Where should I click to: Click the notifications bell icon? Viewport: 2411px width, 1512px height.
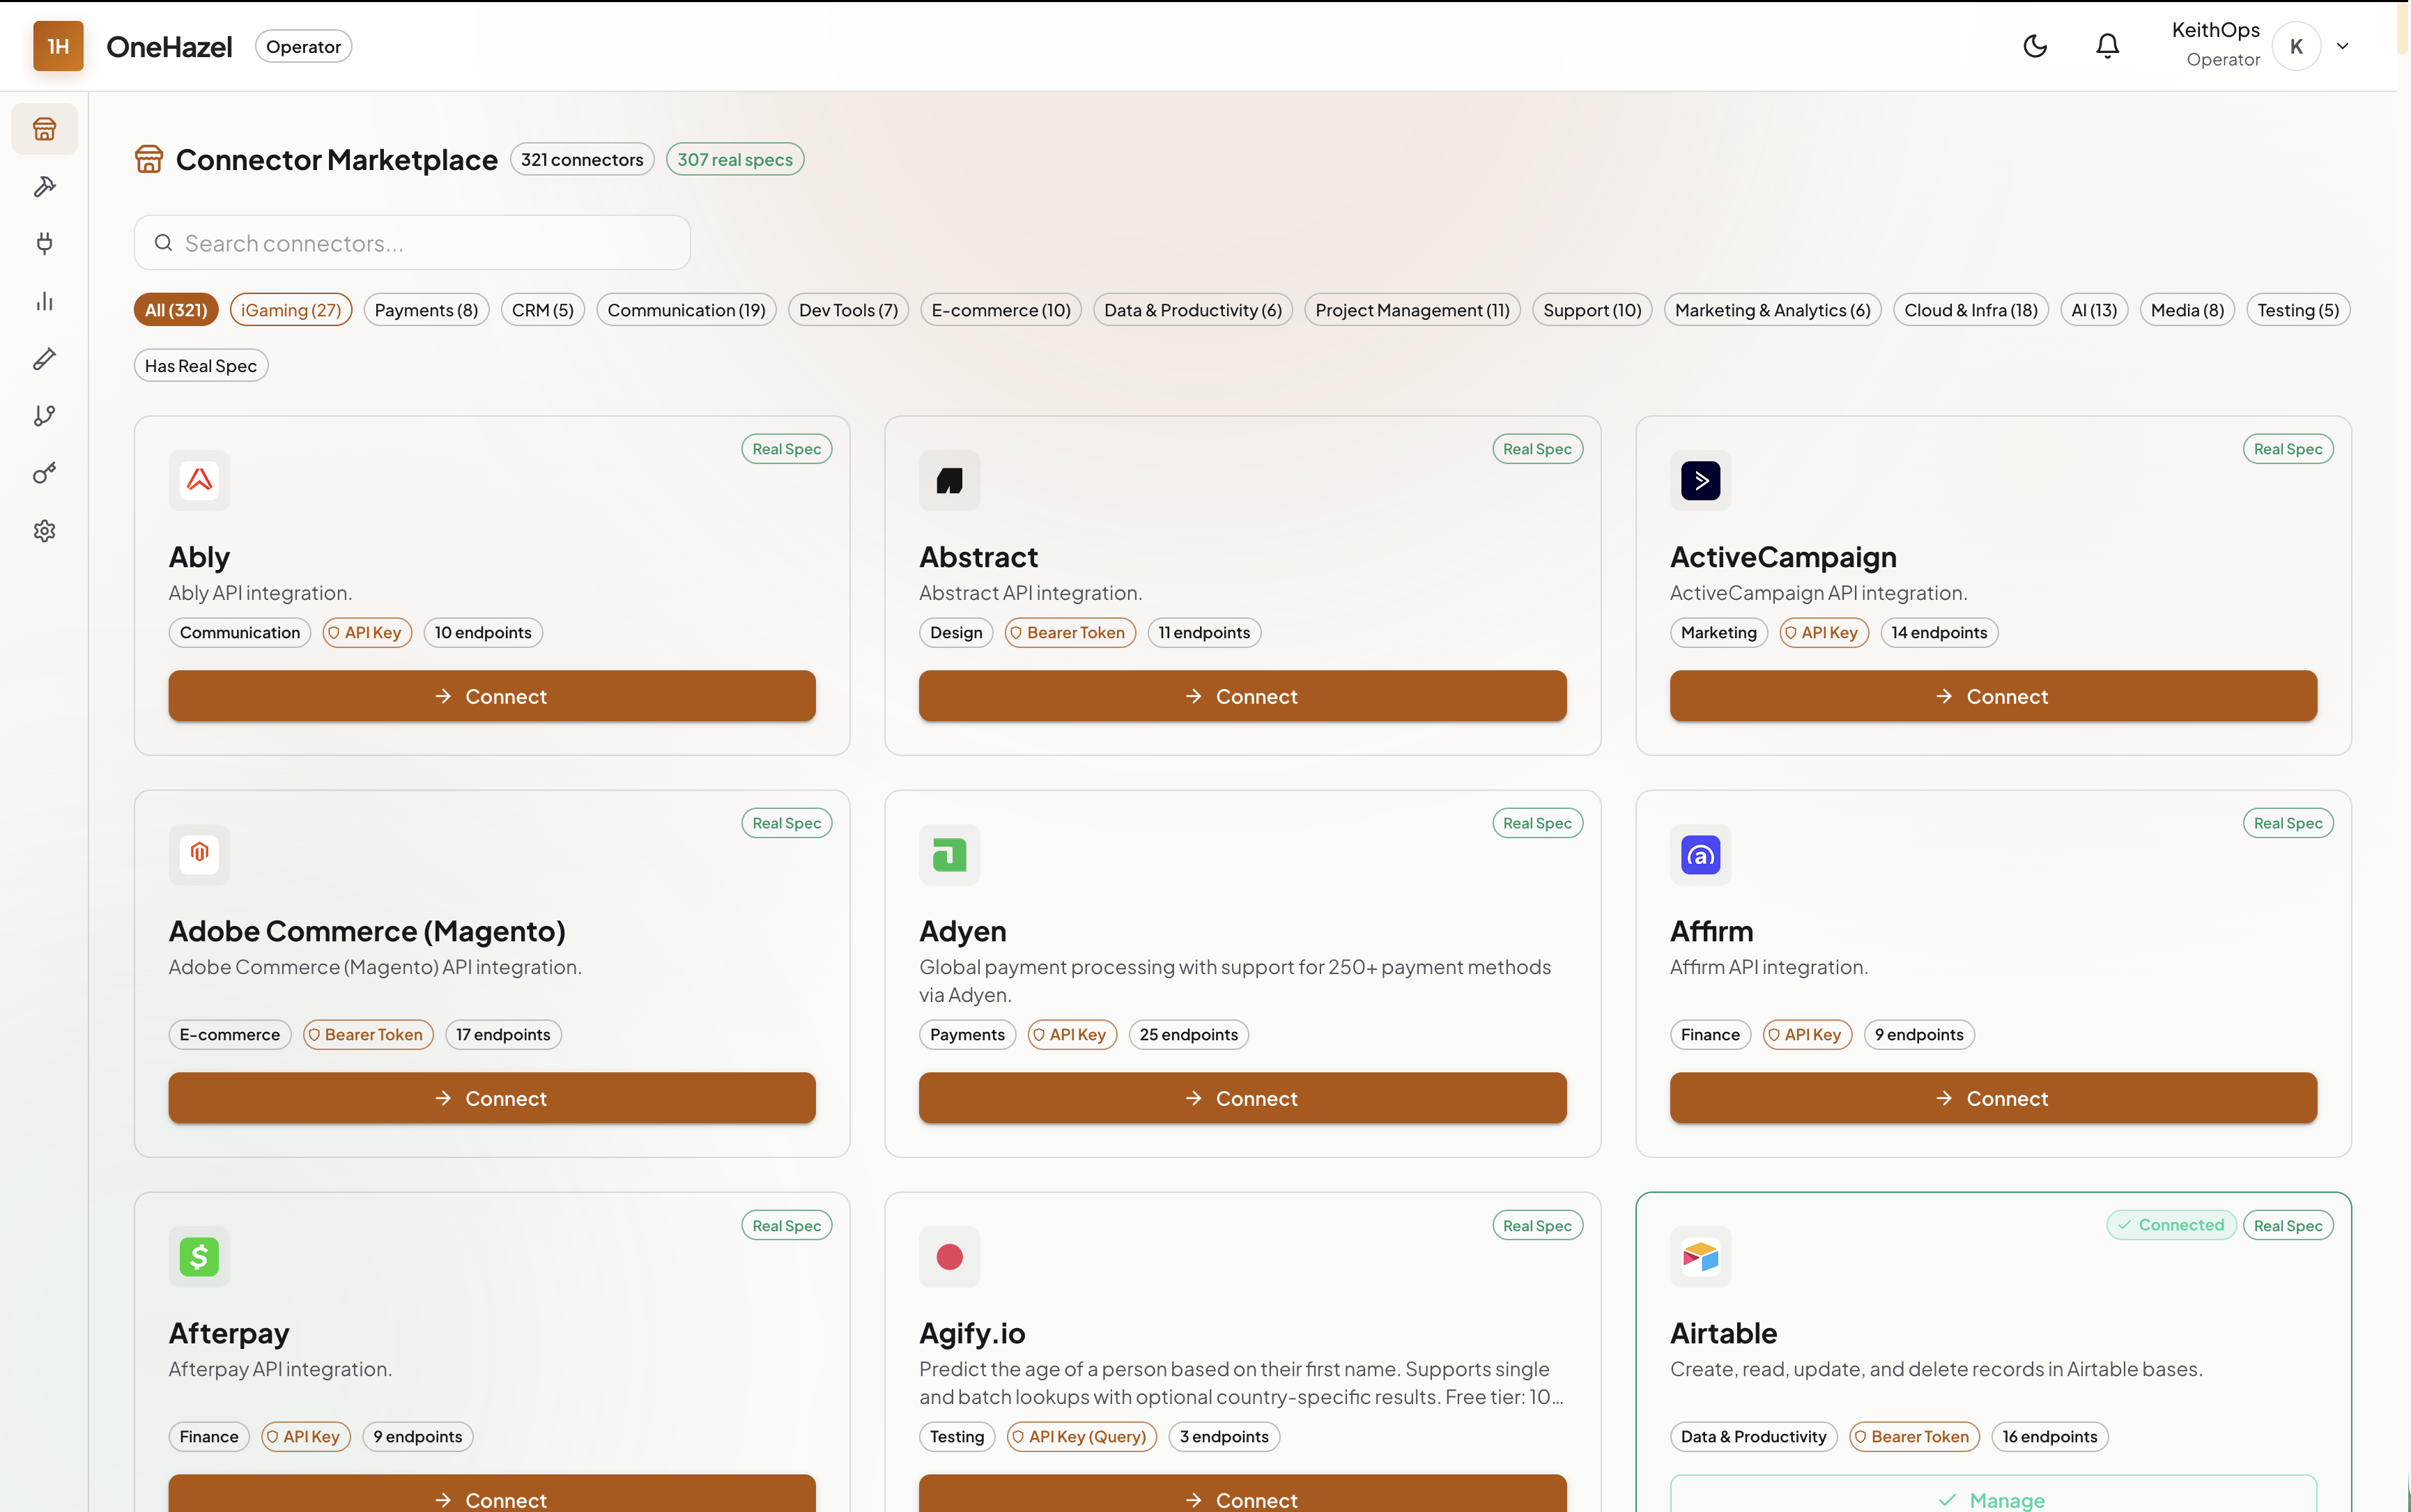click(x=2107, y=46)
